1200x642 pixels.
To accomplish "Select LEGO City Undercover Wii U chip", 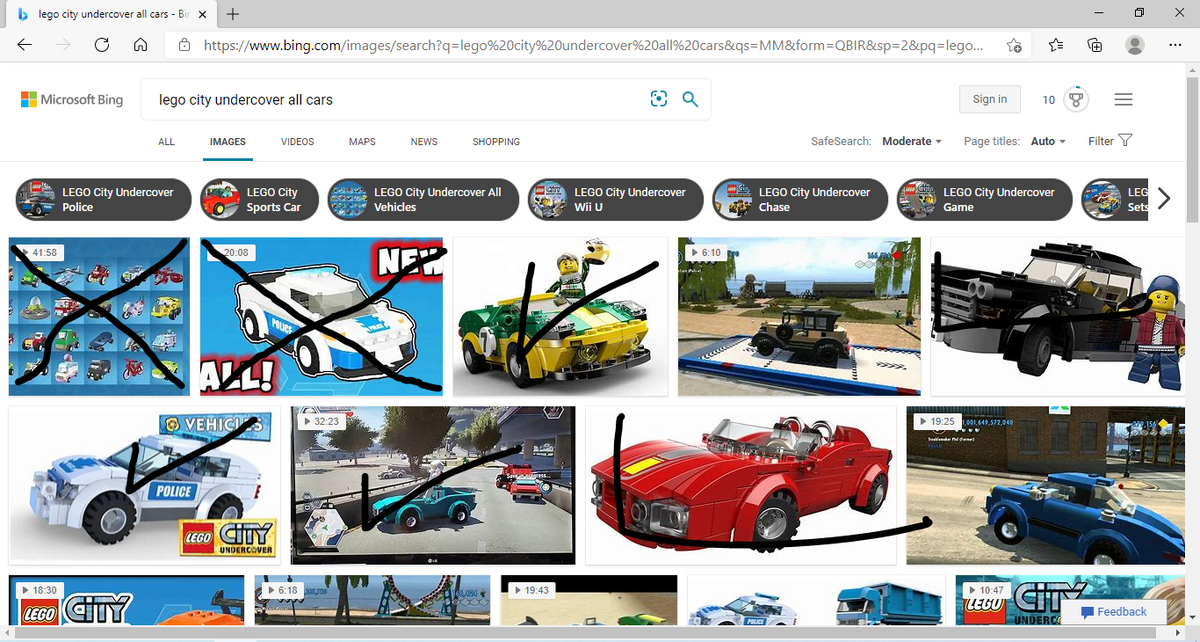I will (615, 199).
